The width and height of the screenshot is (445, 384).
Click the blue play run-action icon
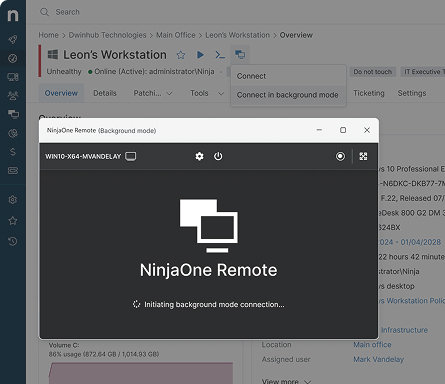pyautogui.click(x=200, y=55)
